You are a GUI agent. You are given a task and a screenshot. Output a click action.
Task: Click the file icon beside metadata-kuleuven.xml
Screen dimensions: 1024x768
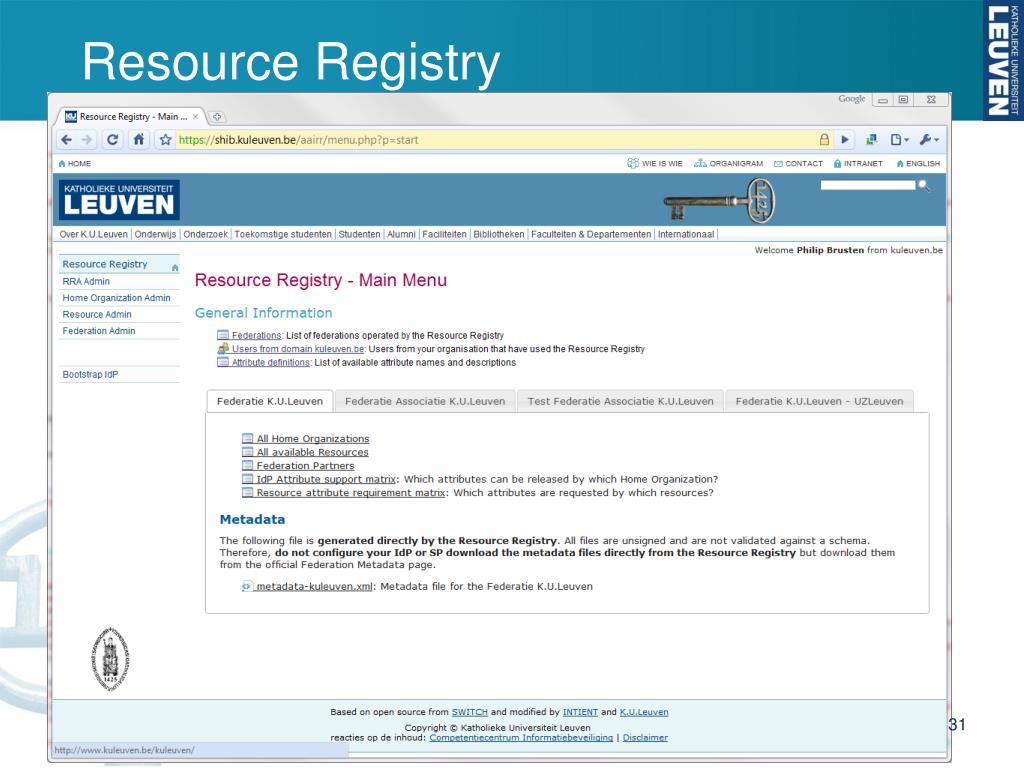pos(246,586)
